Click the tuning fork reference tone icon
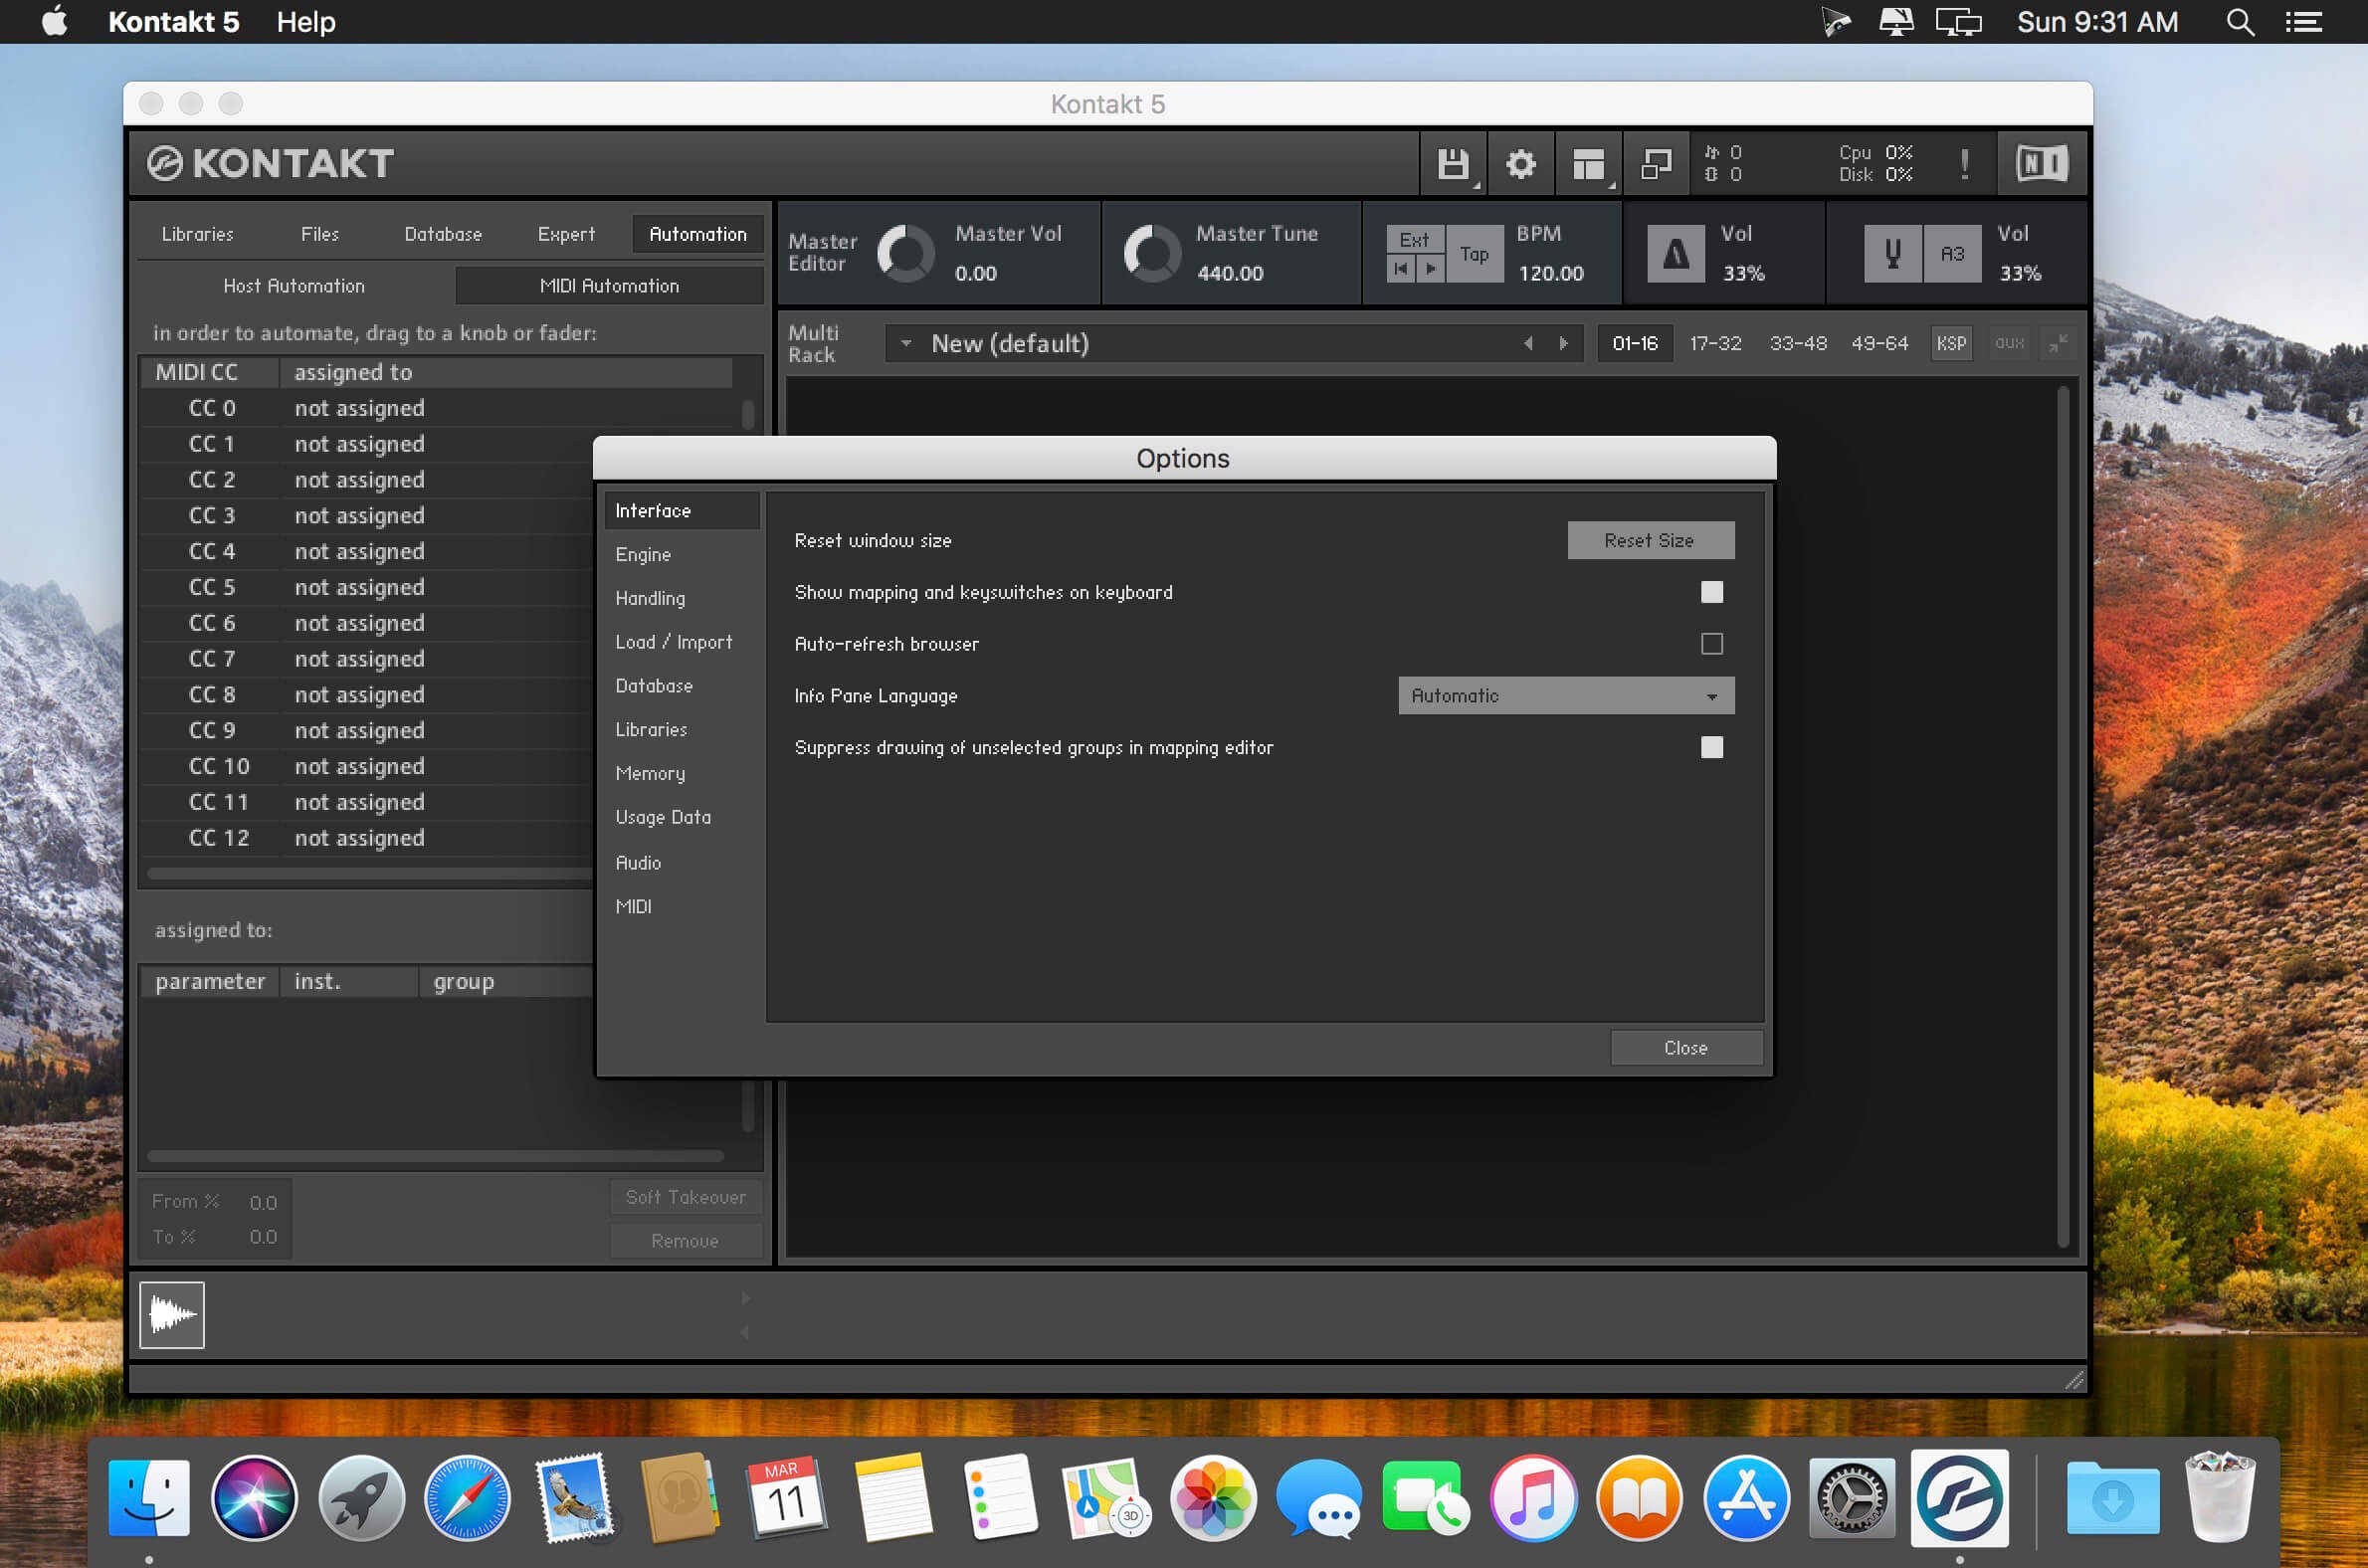 point(1892,253)
